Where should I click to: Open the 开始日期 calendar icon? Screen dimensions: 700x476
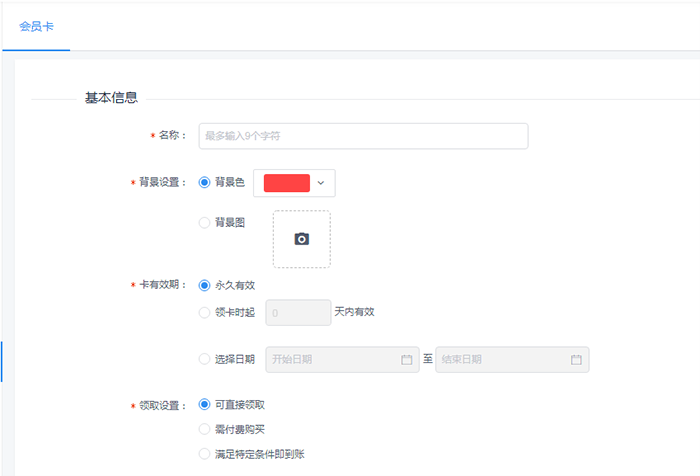[406, 359]
